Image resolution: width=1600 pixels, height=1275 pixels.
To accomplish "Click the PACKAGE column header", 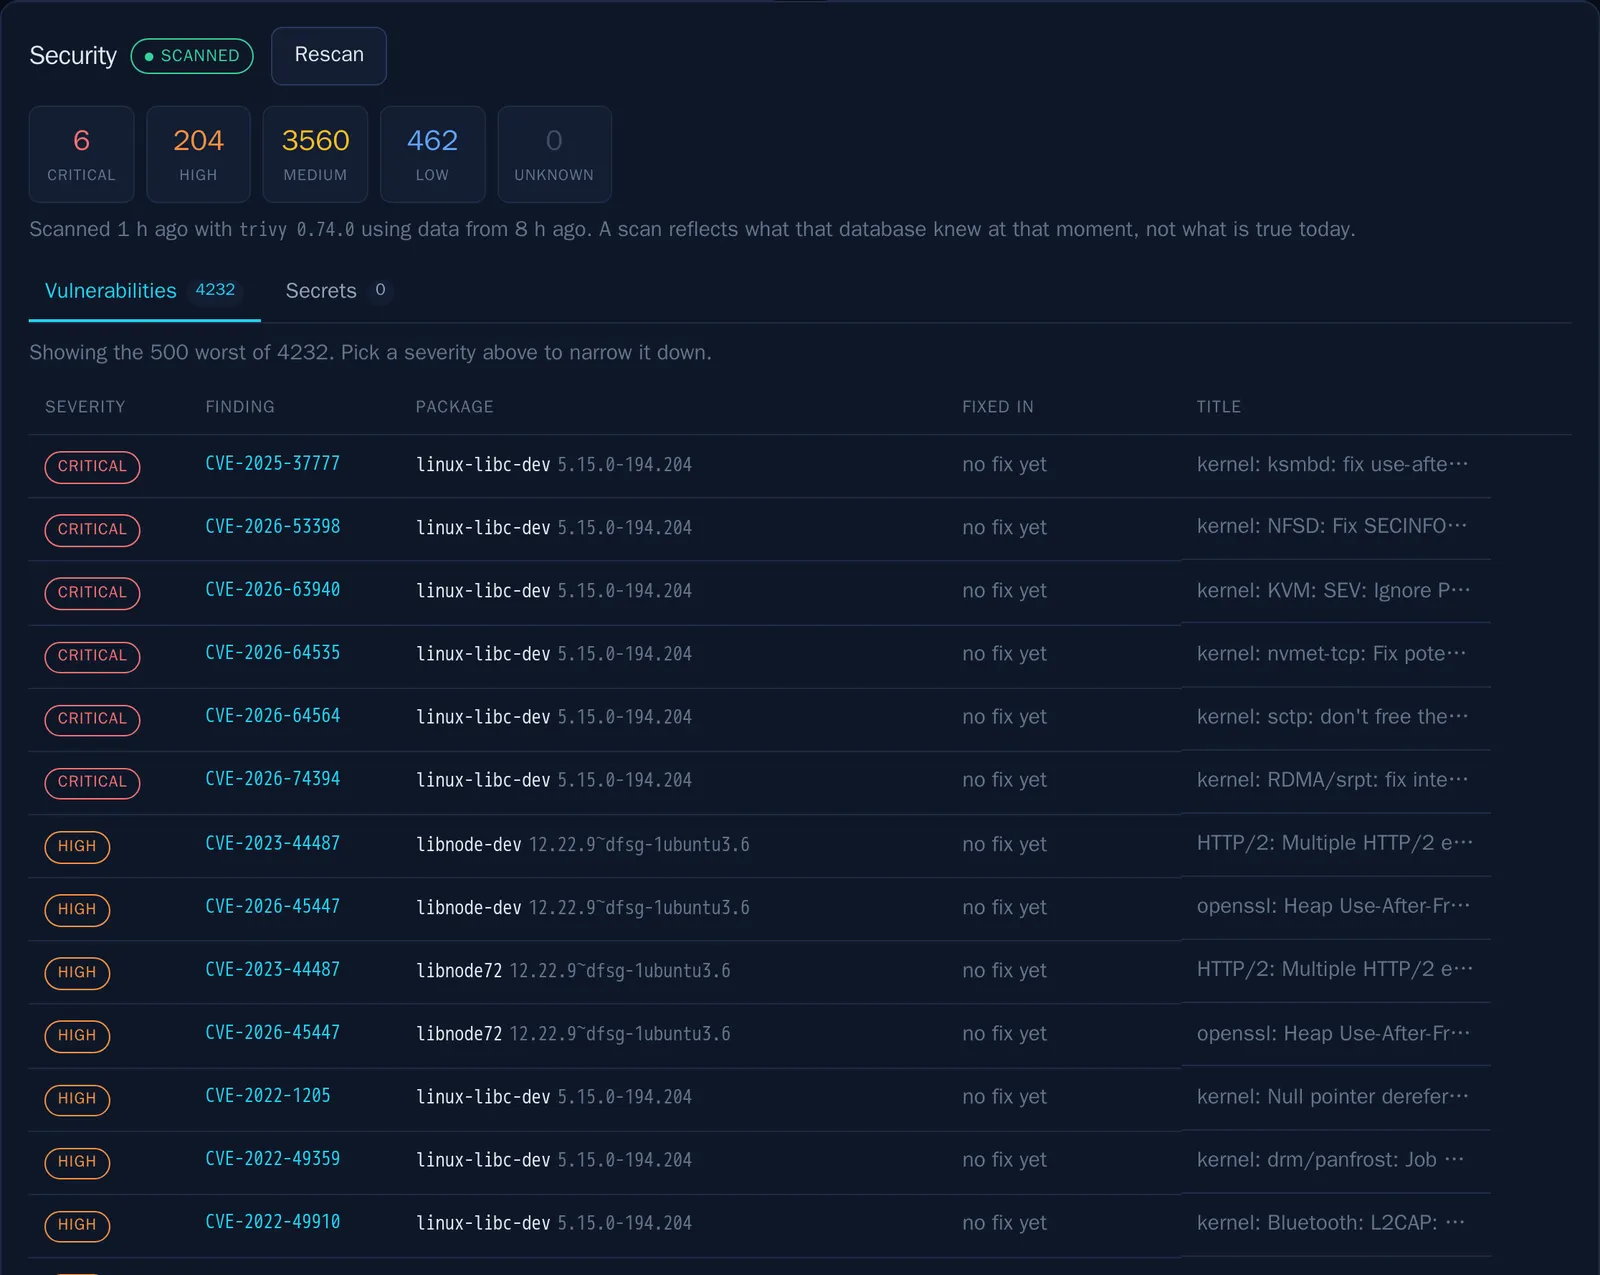I will 454,407.
